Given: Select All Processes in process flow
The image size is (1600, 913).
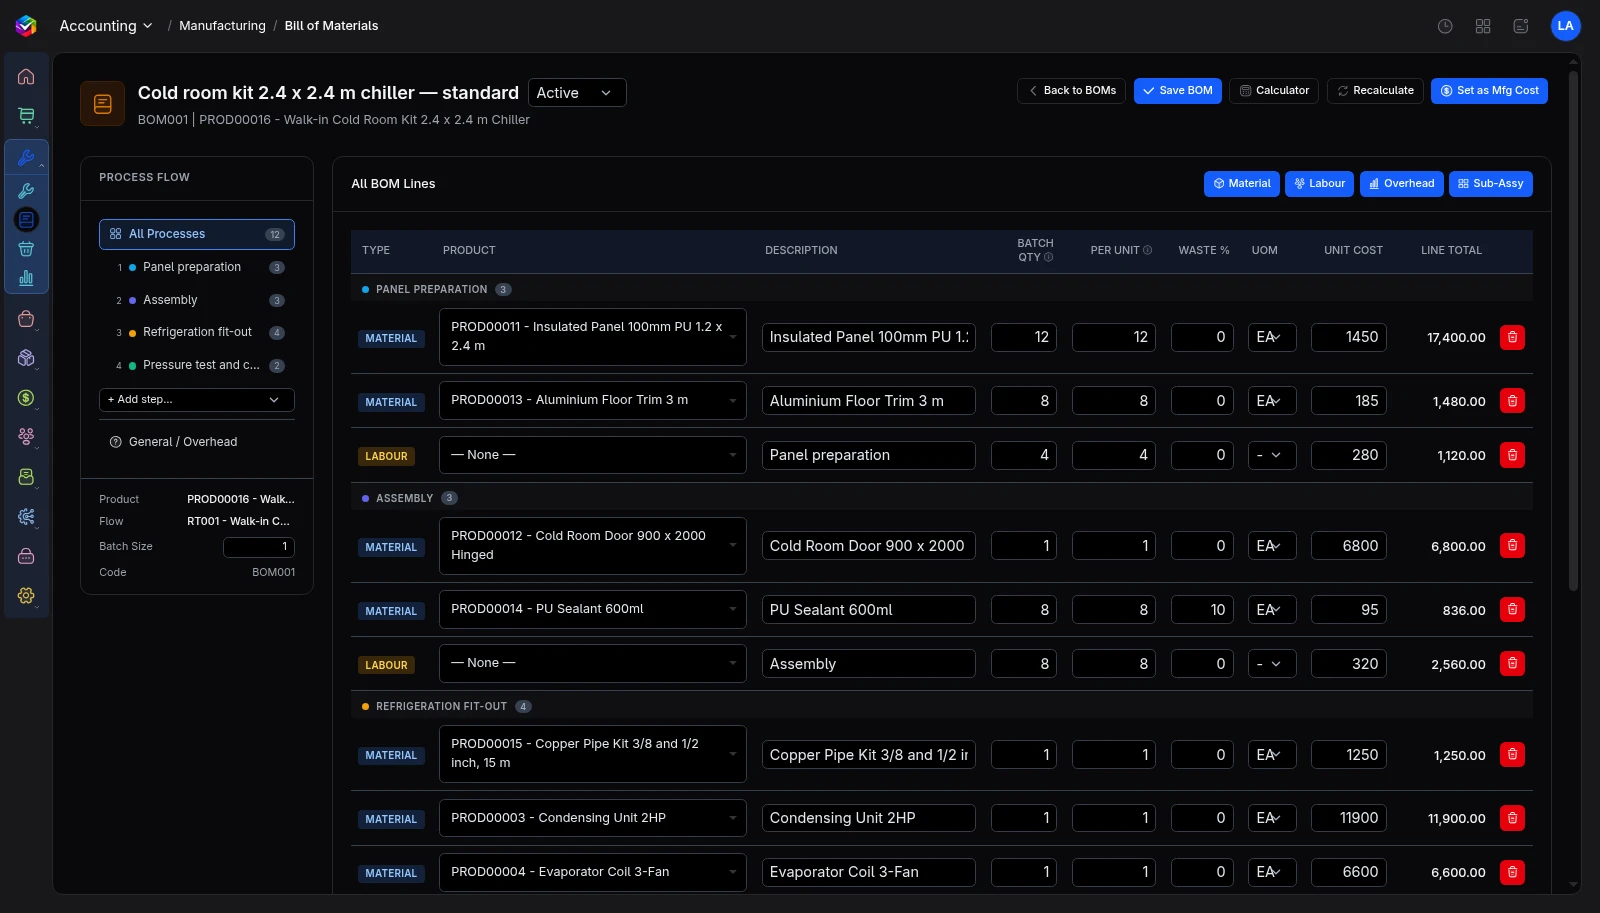Looking at the screenshot, I should tap(197, 234).
